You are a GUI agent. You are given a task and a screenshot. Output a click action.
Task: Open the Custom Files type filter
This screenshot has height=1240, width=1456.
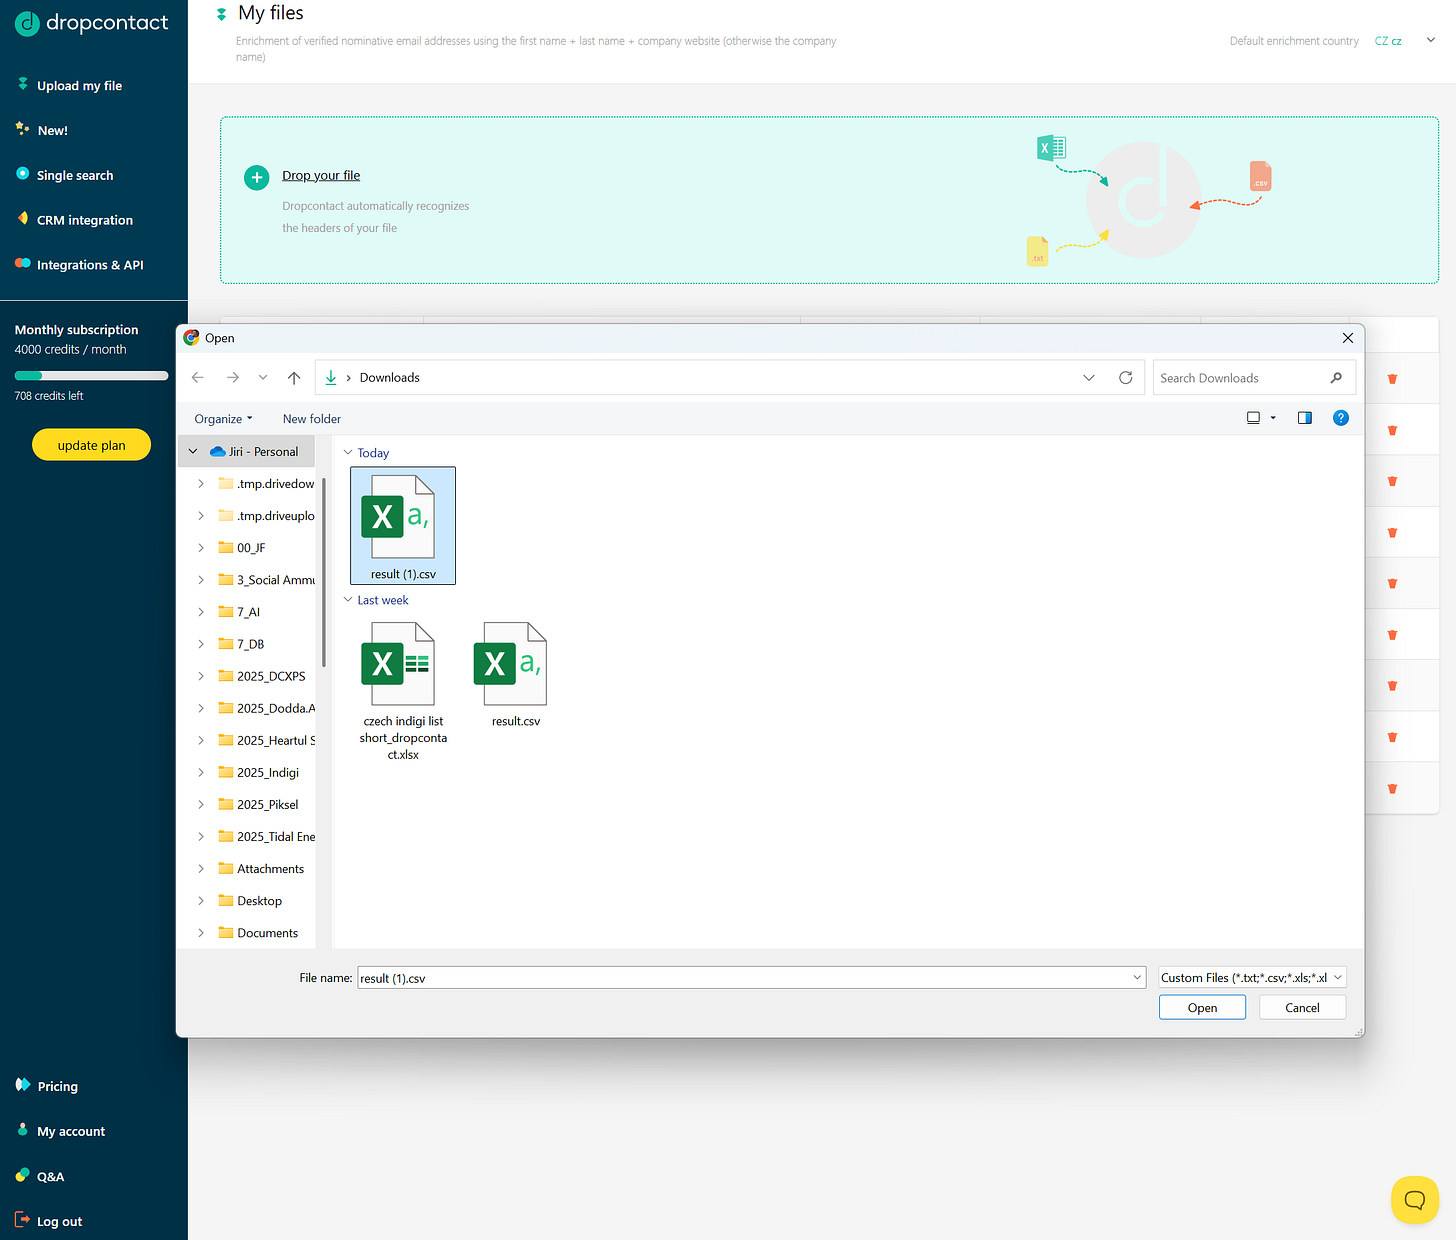(x=1252, y=978)
